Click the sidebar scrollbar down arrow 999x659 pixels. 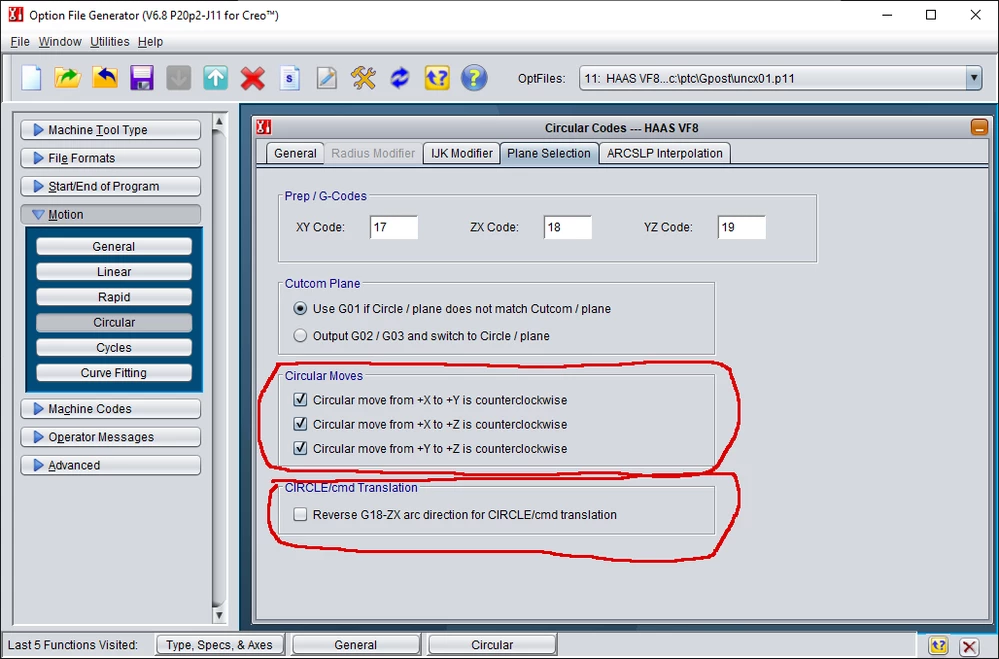coord(219,615)
